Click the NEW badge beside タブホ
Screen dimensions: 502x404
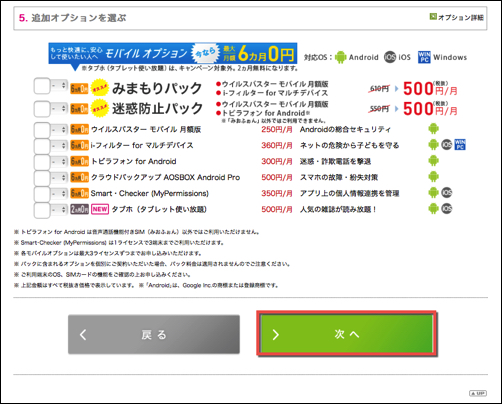[x=100, y=209]
